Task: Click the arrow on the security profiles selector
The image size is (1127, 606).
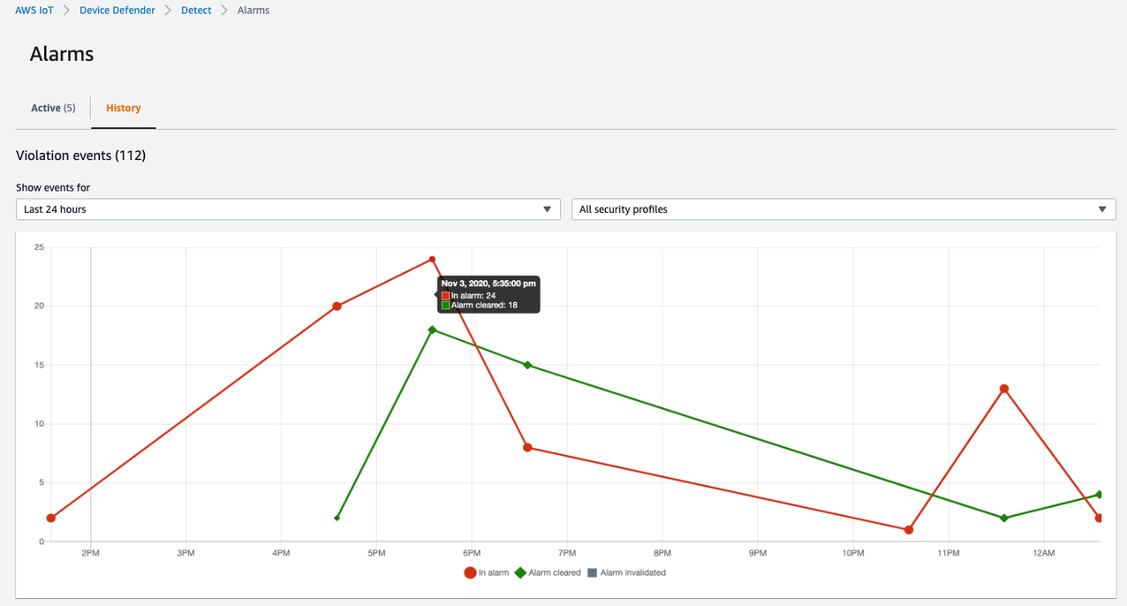Action: tap(1102, 209)
